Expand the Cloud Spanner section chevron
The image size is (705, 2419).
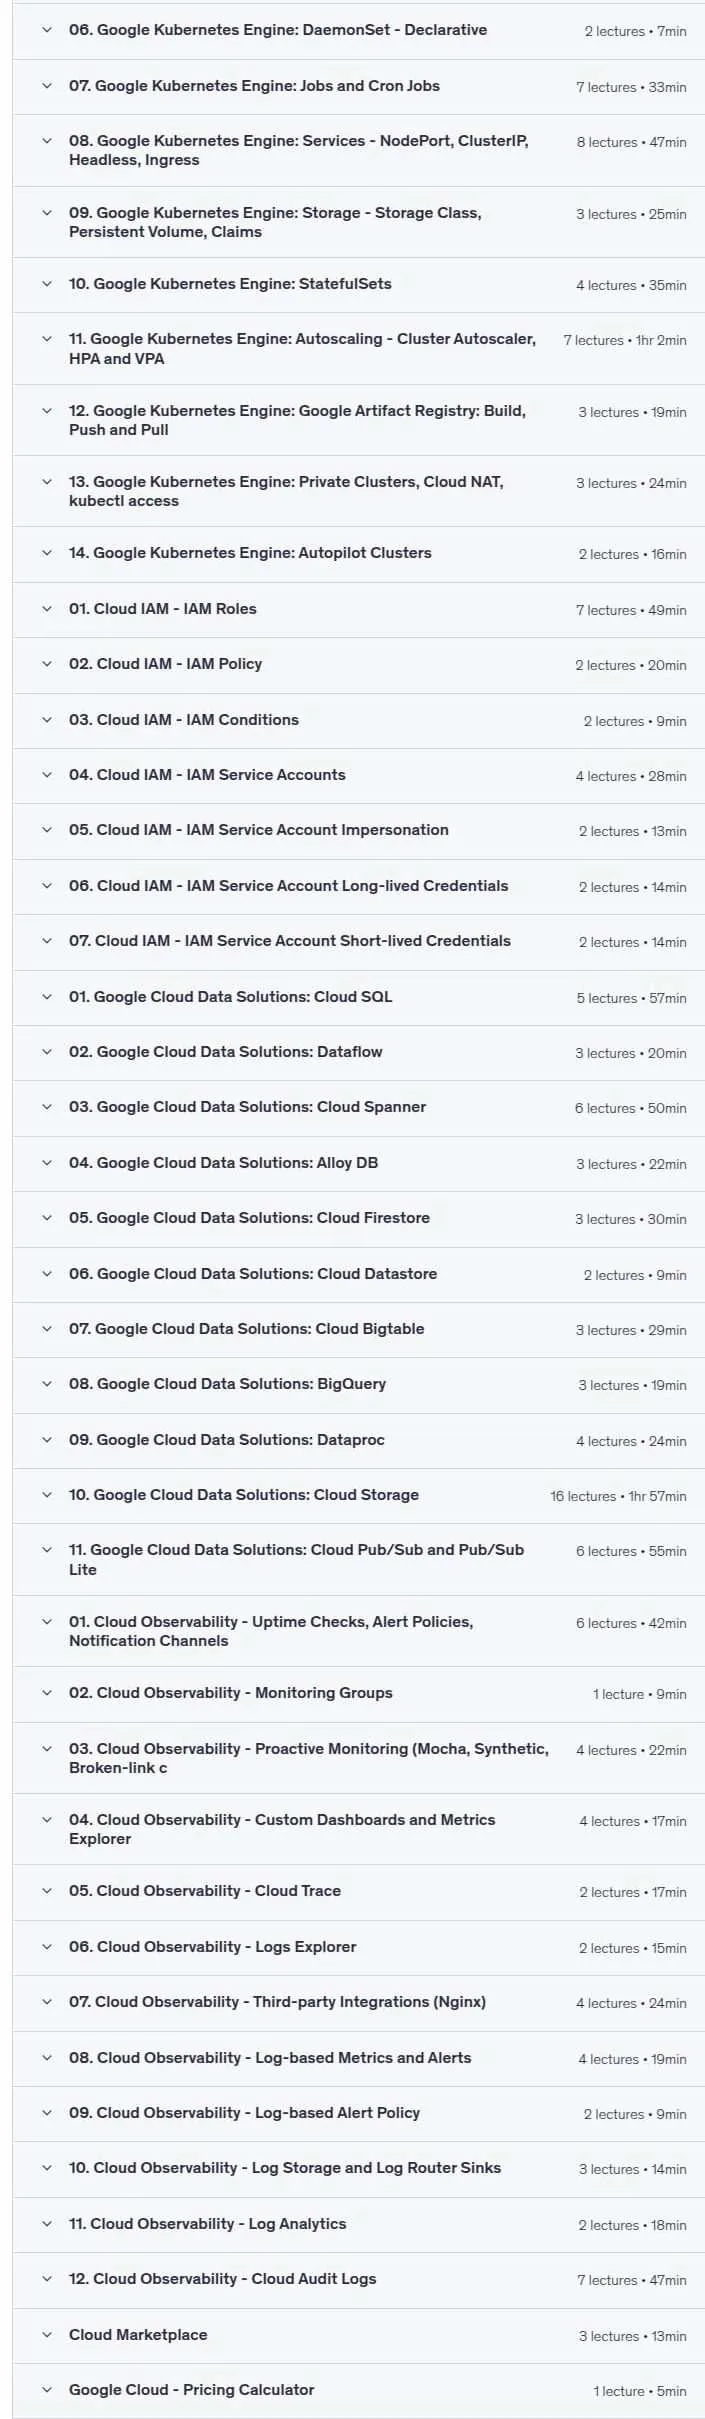47,1107
